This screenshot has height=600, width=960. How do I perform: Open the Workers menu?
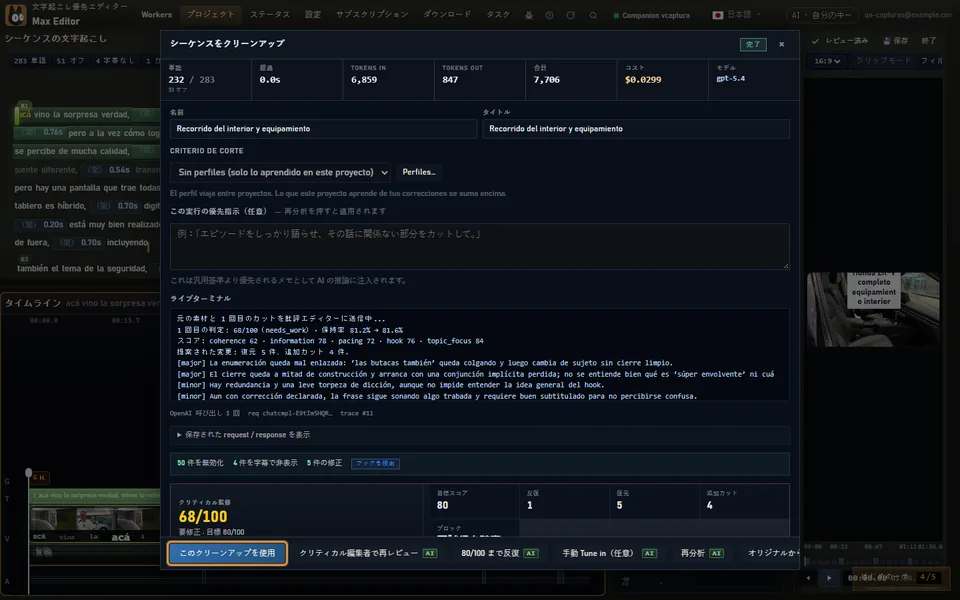pos(156,15)
